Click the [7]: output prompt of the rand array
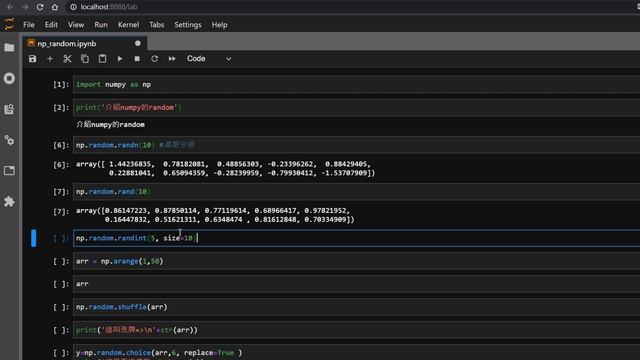Screen dimensions: 640x360 pyautogui.click(x=61, y=211)
